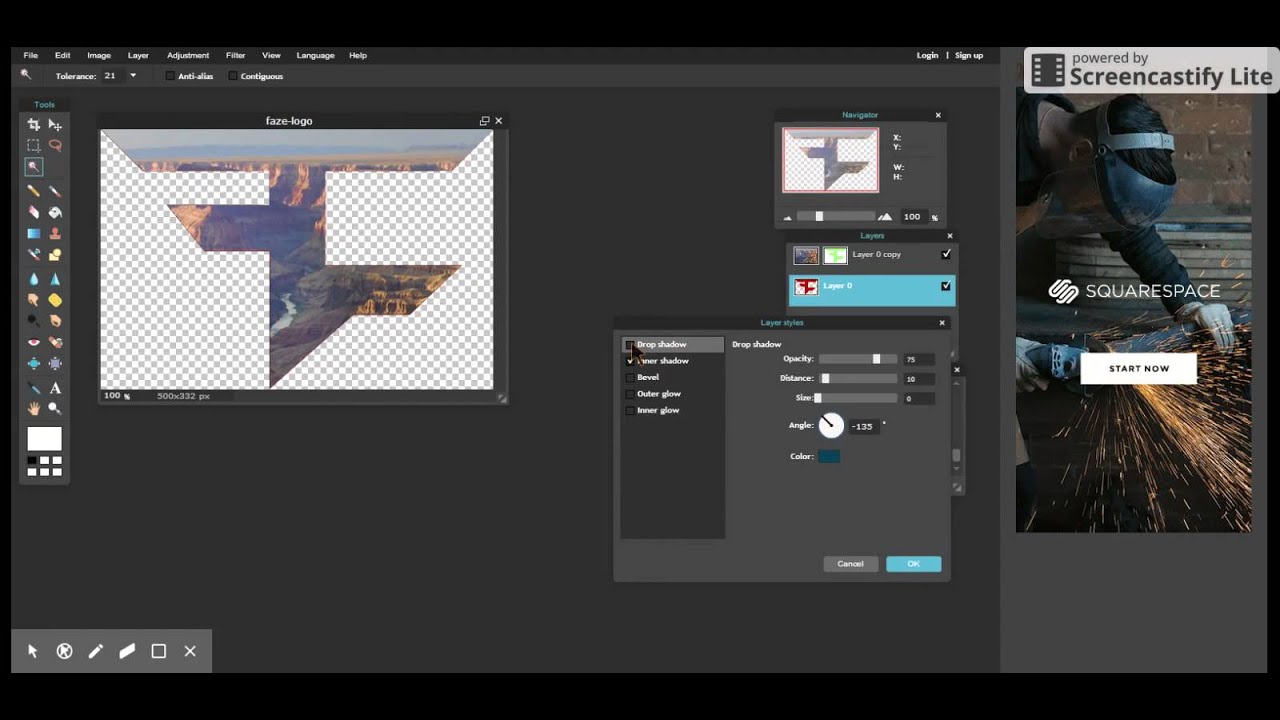Image resolution: width=1280 pixels, height=720 pixels.
Task: Select the Sharpen tool
Action: tap(55, 279)
